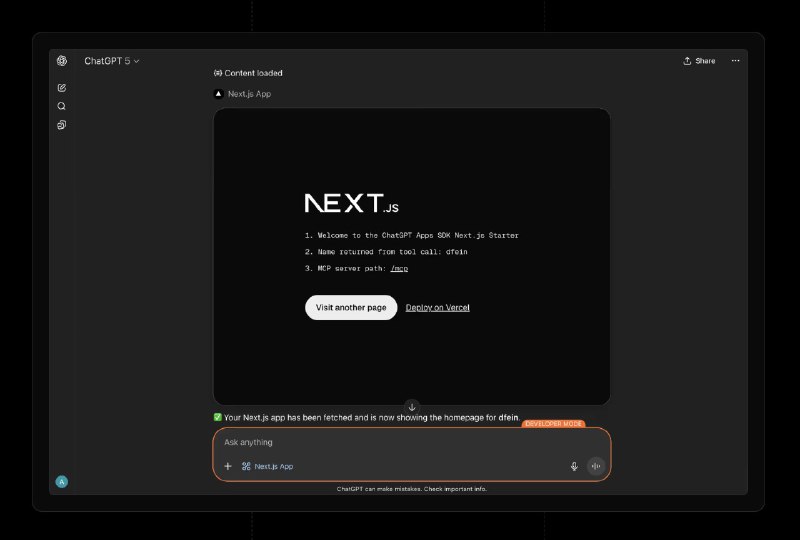Start voice mode with the waveform button
The image size is (800, 540).
596,466
